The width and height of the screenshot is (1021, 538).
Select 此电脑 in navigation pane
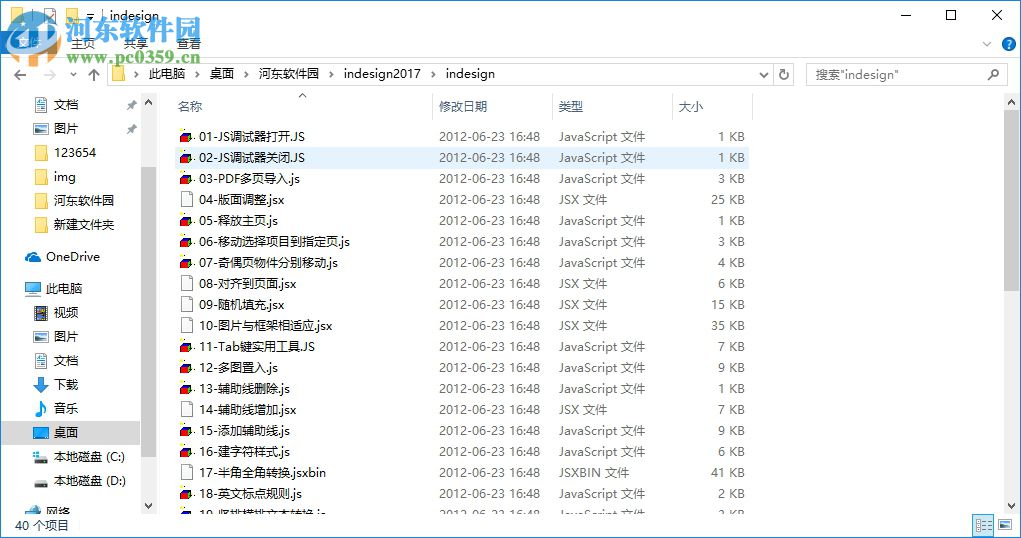click(x=53, y=289)
